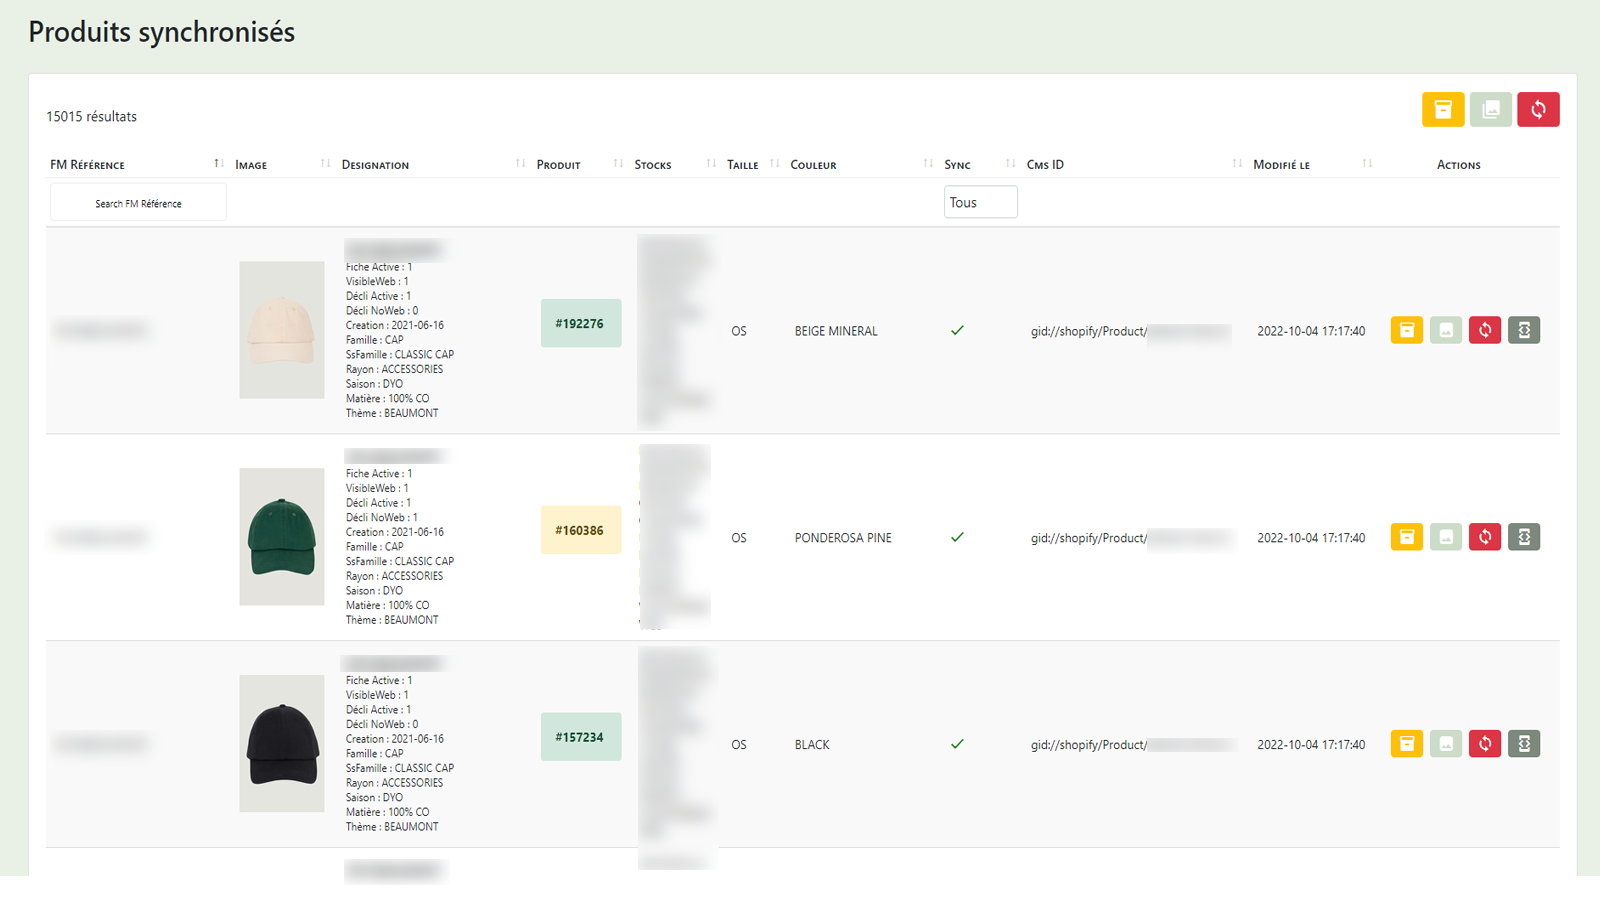Click image button for BEIGE MINERAL row

click(x=1446, y=330)
